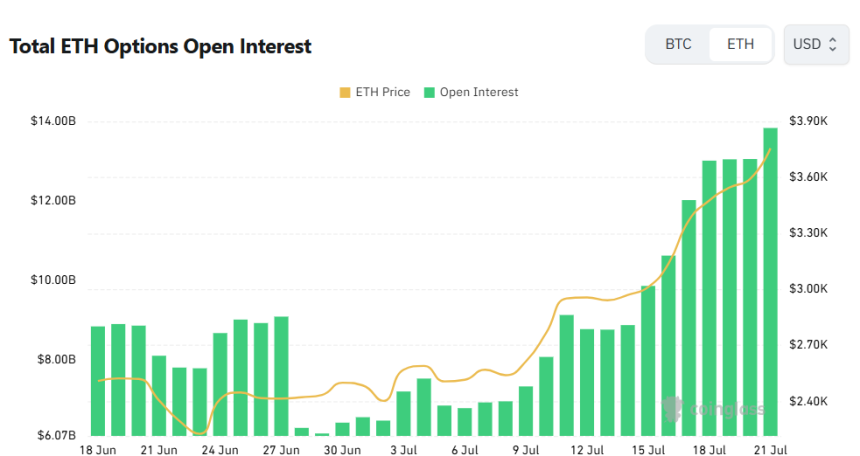Screen dimensions: 860x456
Task: Click the 27 Jun open interest bar
Action: pyautogui.click(x=281, y=376)
